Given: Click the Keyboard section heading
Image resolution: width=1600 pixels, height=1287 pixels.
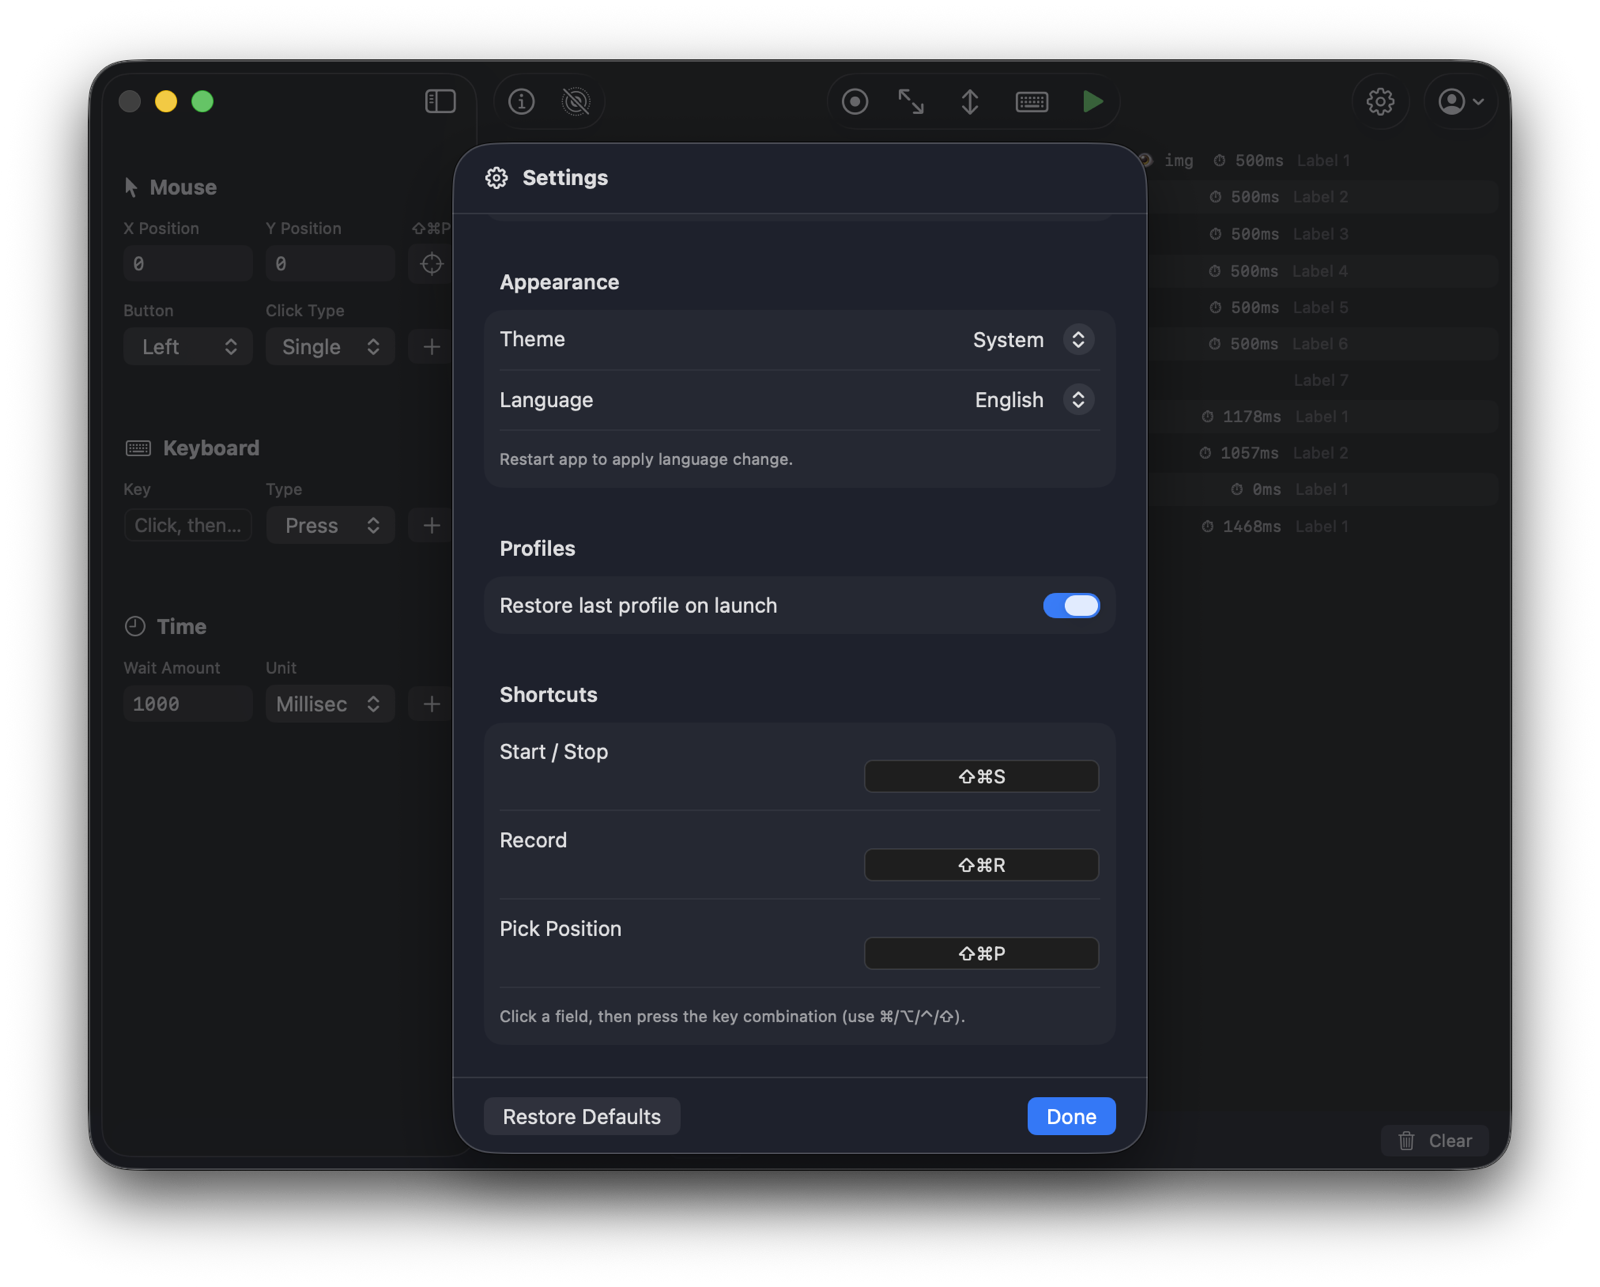Looking at the screenshot, I should 211,448.
